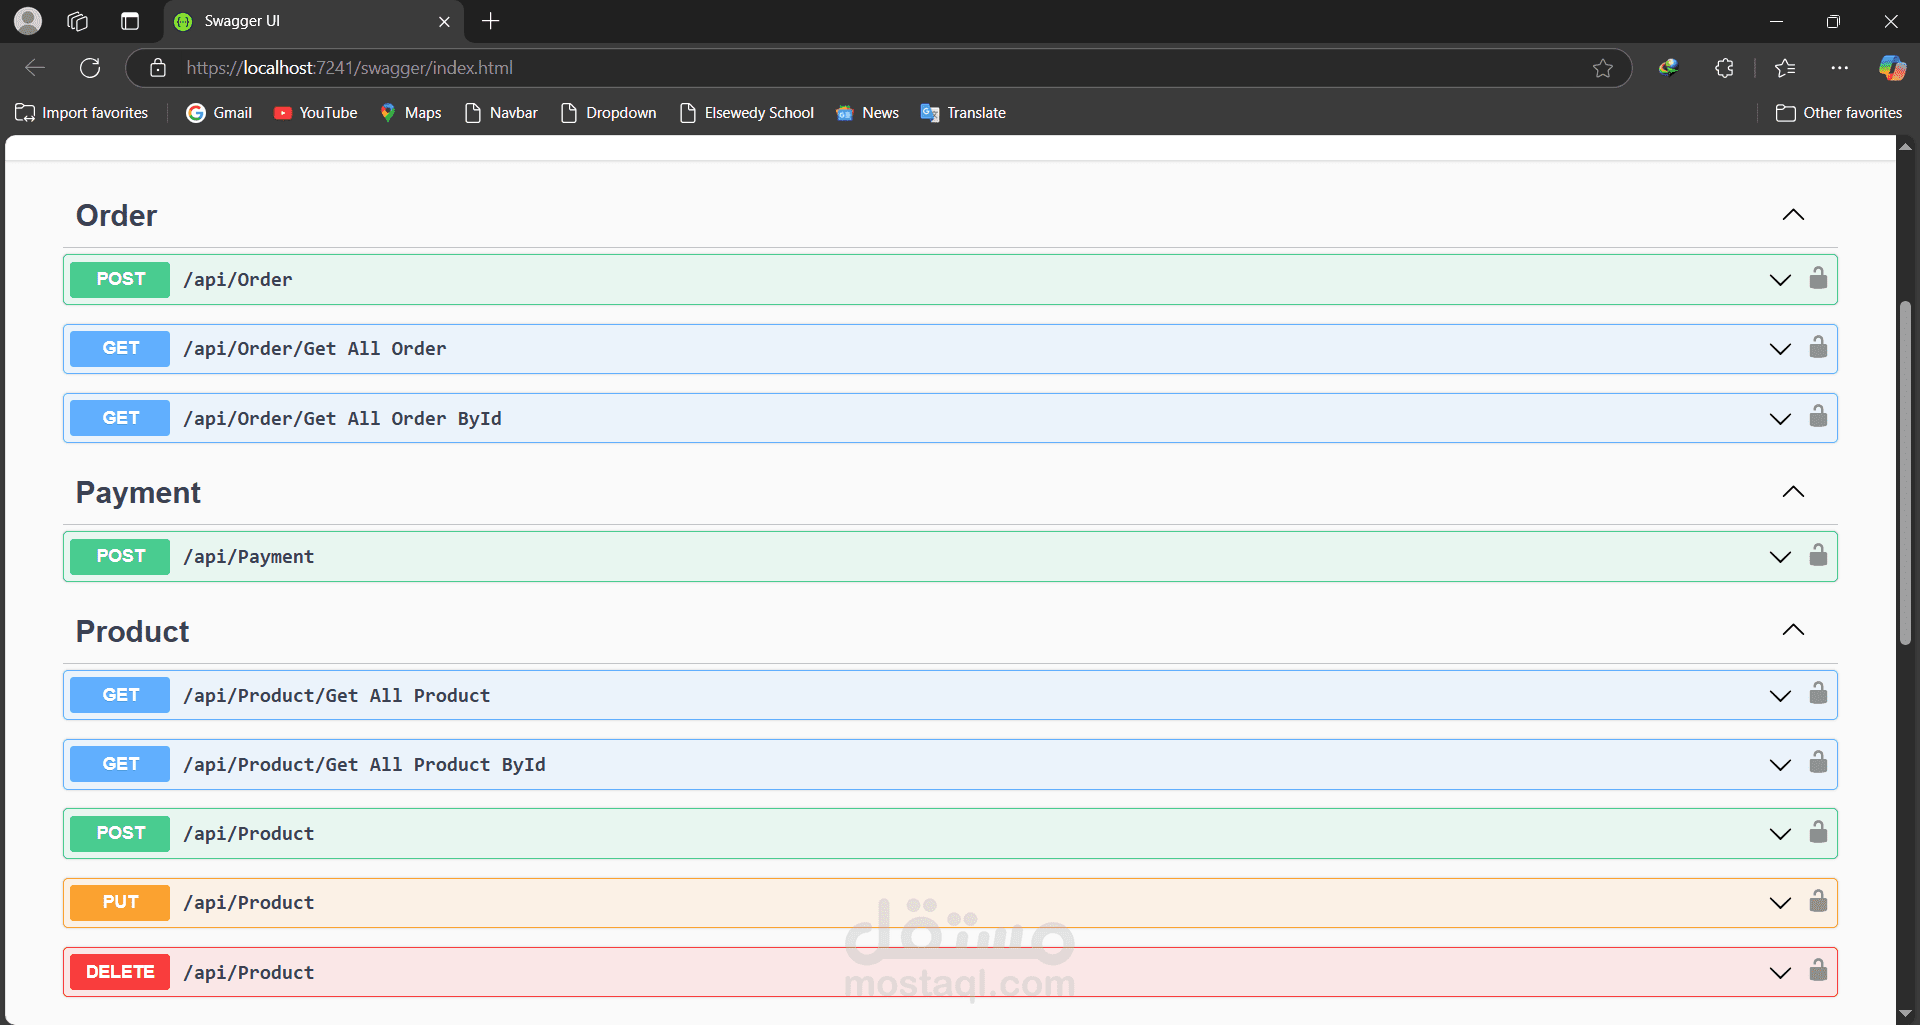
Task: Click the page vertical scrollbar thumb
Action: (1905, 472)
